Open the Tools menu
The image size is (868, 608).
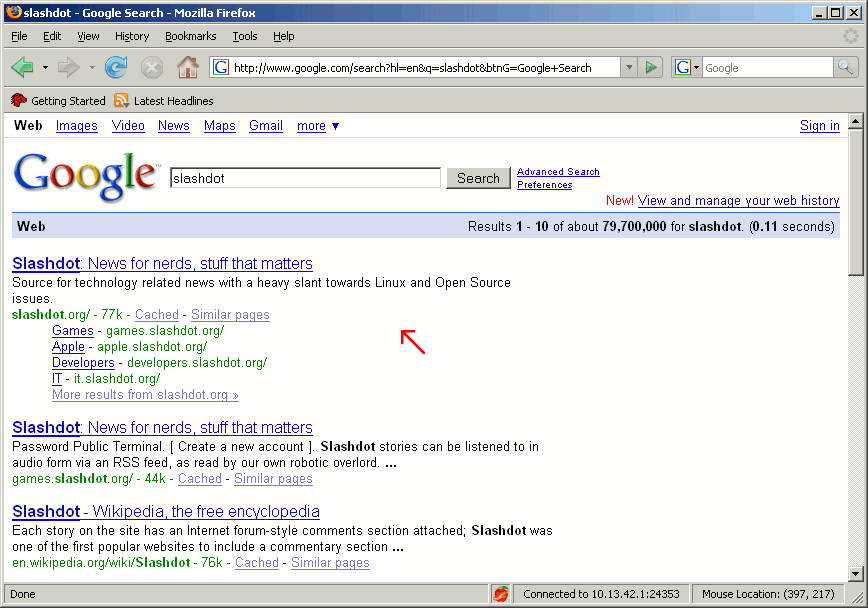pos(245,36)
